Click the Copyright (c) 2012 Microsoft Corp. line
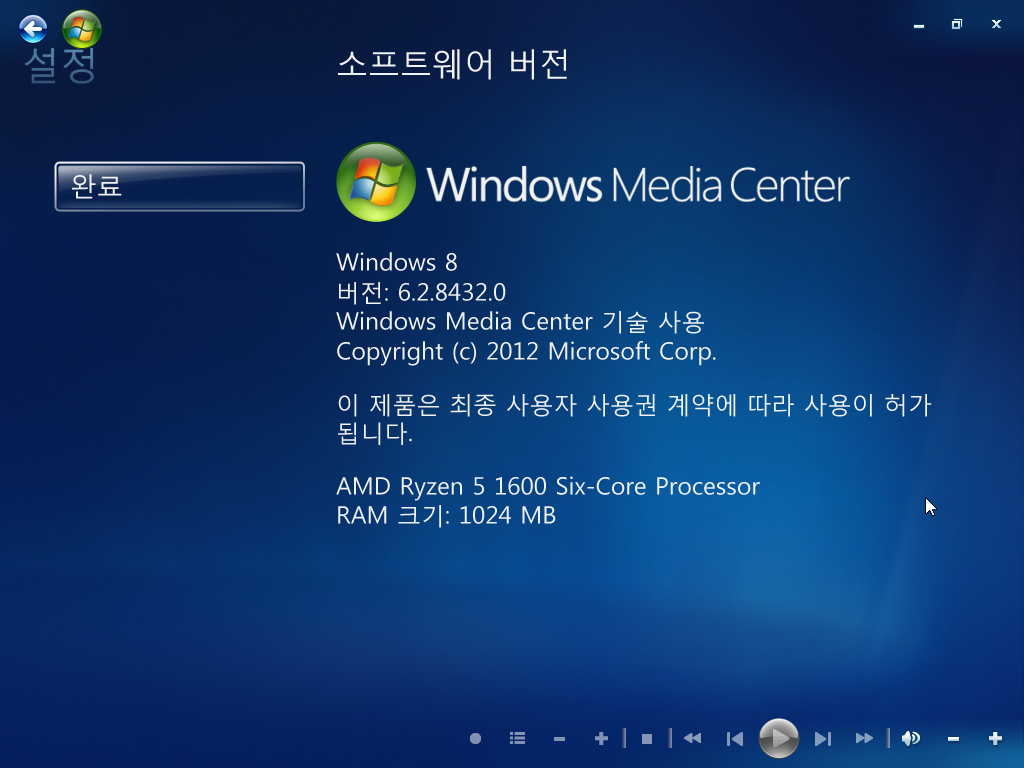The width and height of the screenshot is (1024, 768). pyautogui.click(x=526, y=351)
